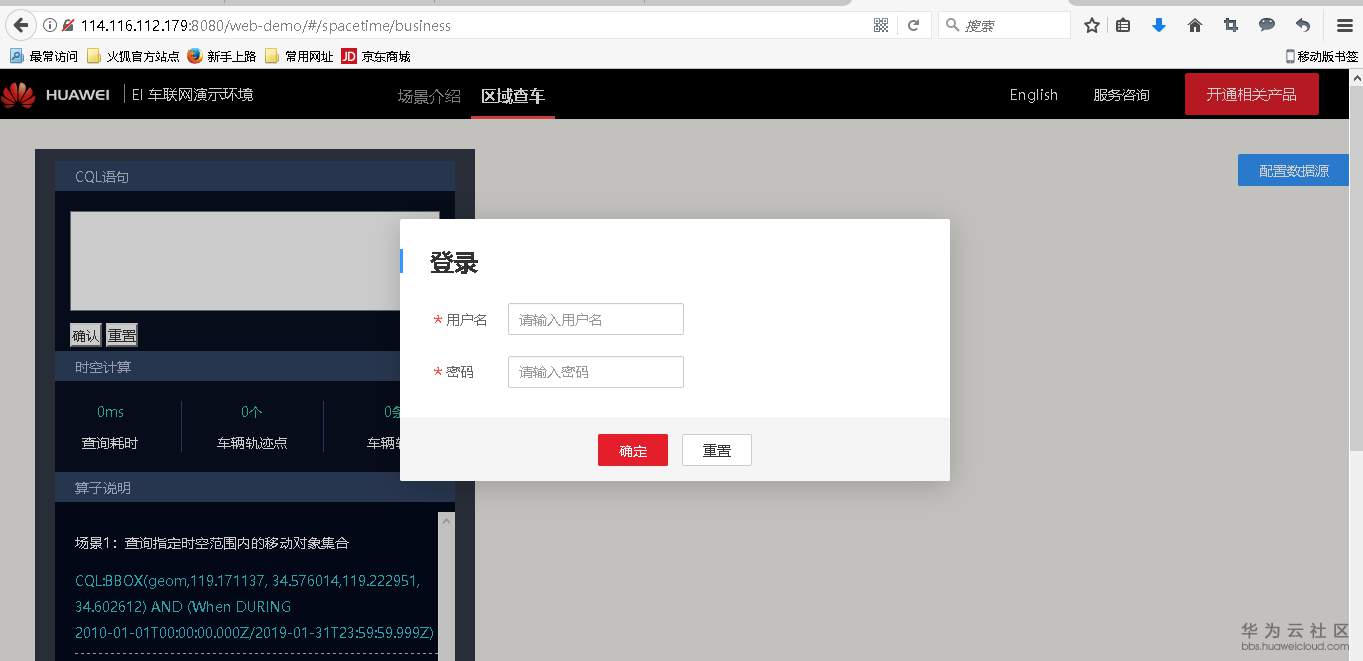1363x661 pixels.
Task: Click the 配置数据源 button
Action: coord(1293,170)
